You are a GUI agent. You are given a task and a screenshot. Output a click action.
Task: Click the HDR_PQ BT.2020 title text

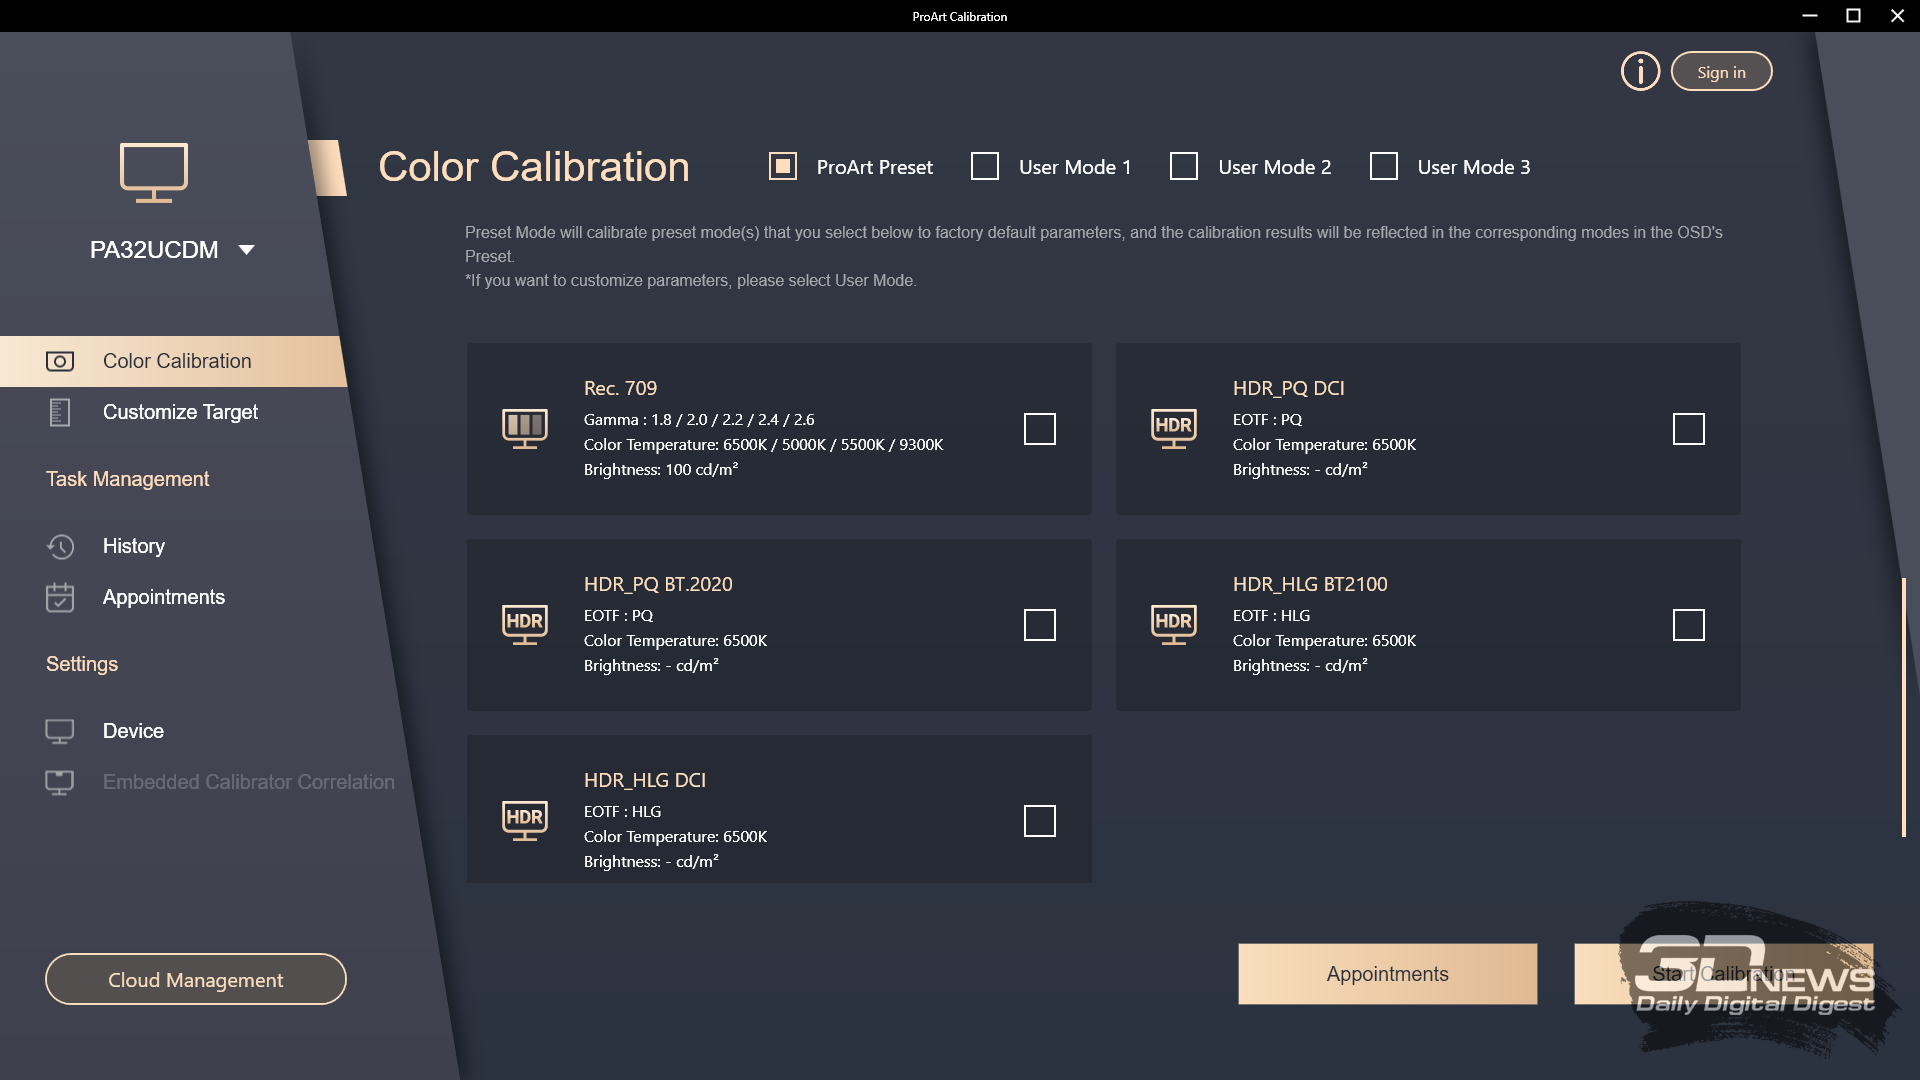pos(658,584)
